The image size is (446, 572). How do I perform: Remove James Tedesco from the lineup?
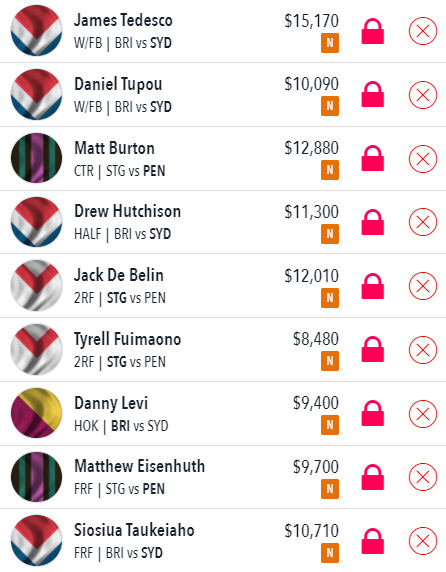423,31
